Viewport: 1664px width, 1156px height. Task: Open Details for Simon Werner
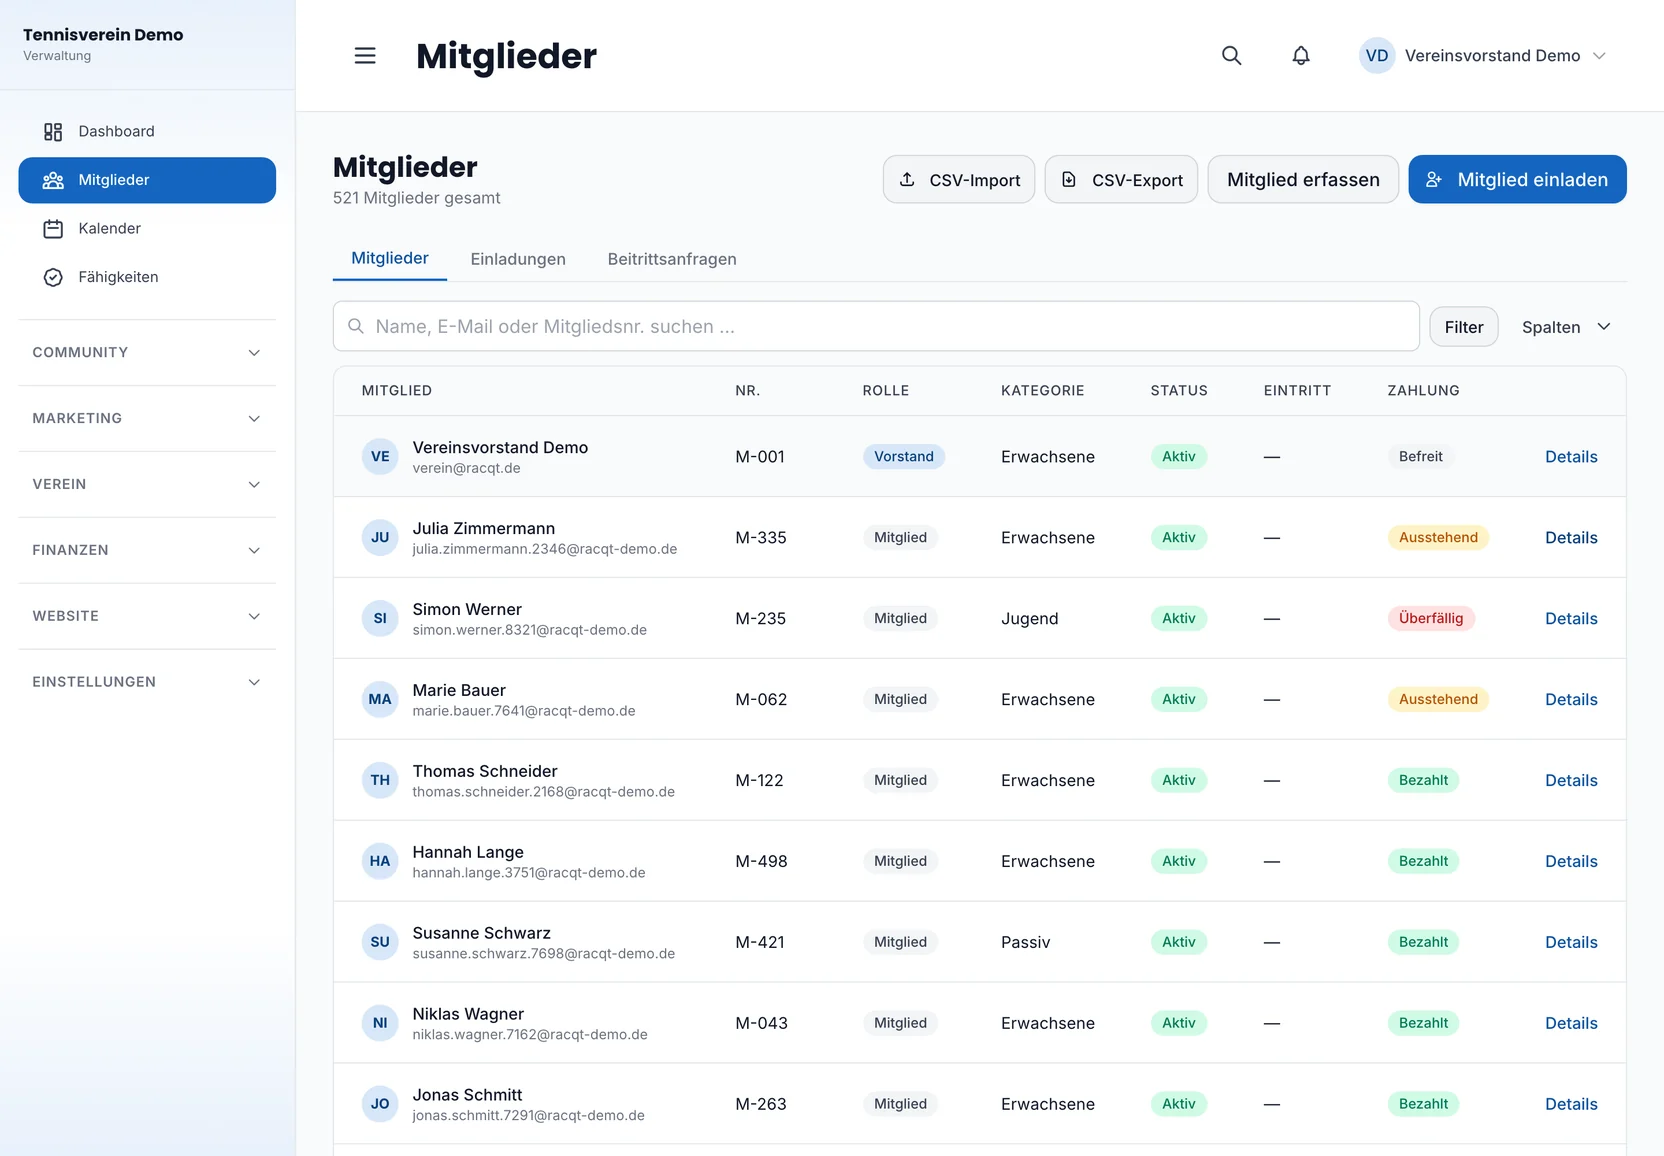1571,619
